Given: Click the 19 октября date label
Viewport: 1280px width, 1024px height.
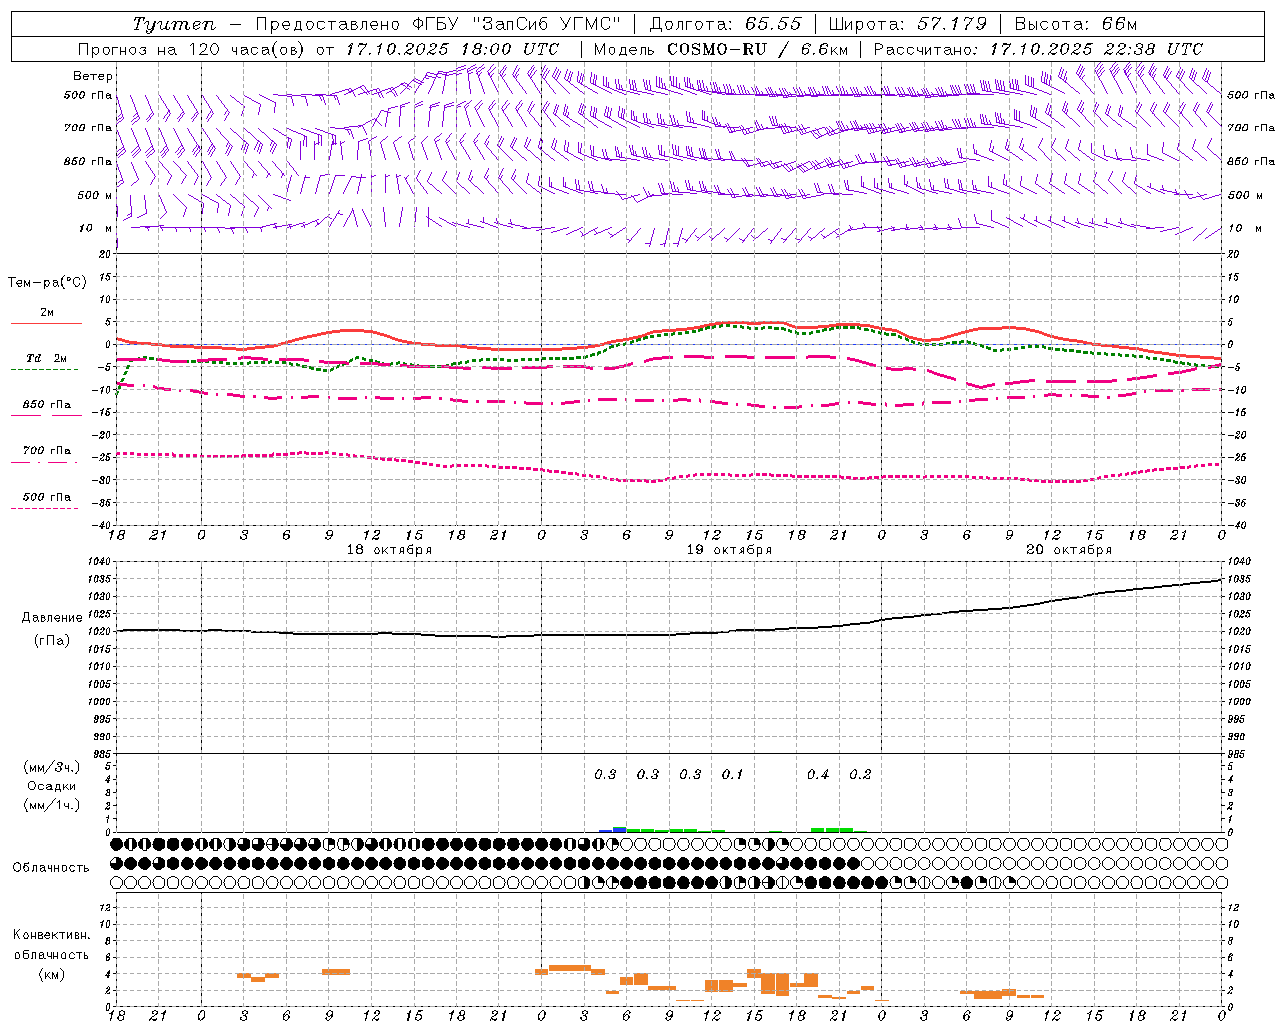Looking at the screenshot, I should (x=729, y=550).
